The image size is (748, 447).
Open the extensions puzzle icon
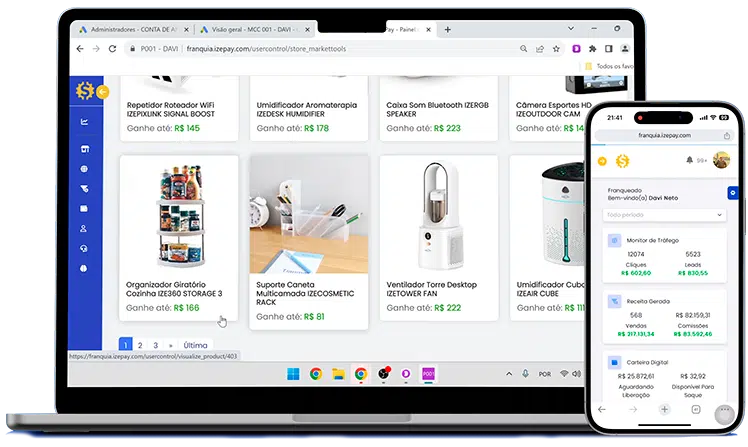pyautogui.click(x=592, y=49)
